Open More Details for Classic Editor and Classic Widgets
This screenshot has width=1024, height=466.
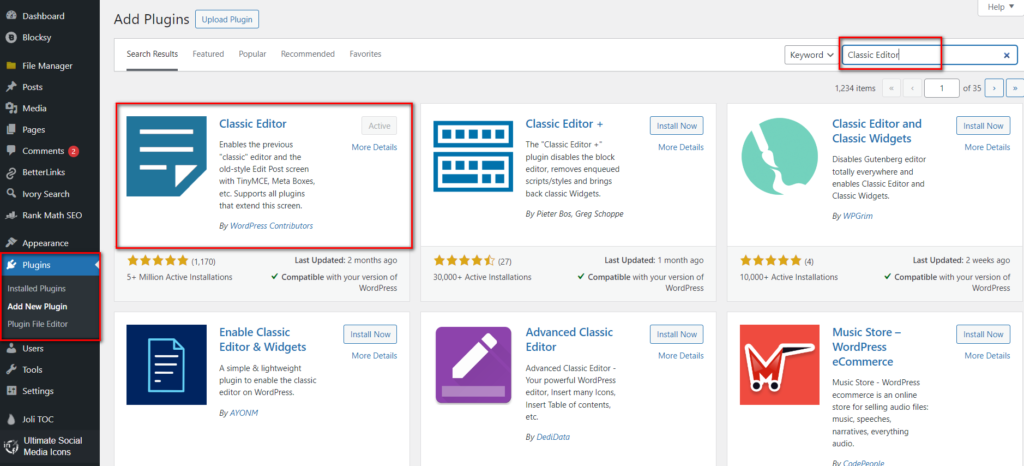[987, 148]
